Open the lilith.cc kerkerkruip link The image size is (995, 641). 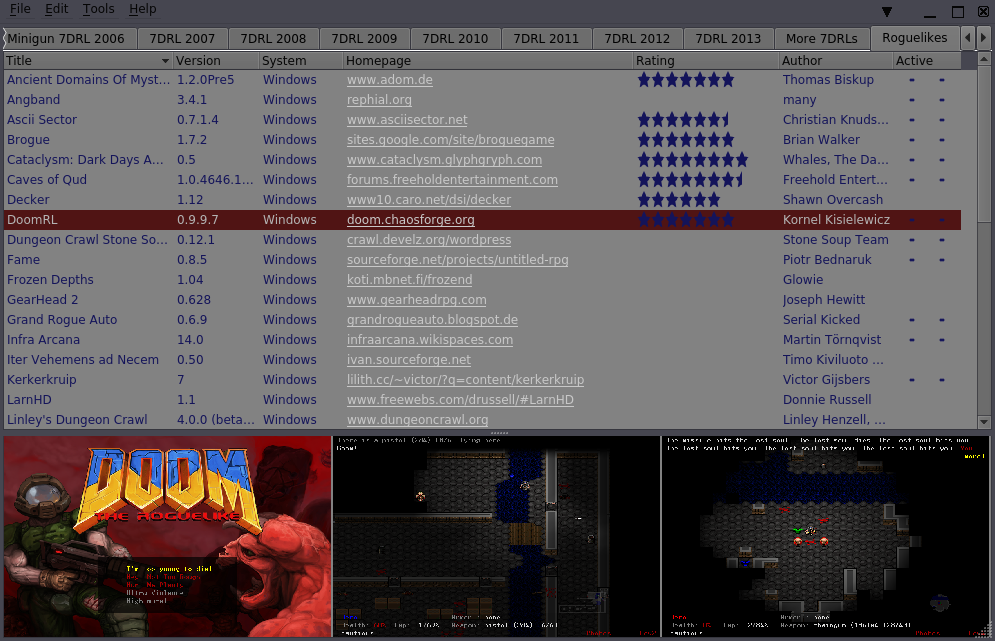[x=465, y=380]
